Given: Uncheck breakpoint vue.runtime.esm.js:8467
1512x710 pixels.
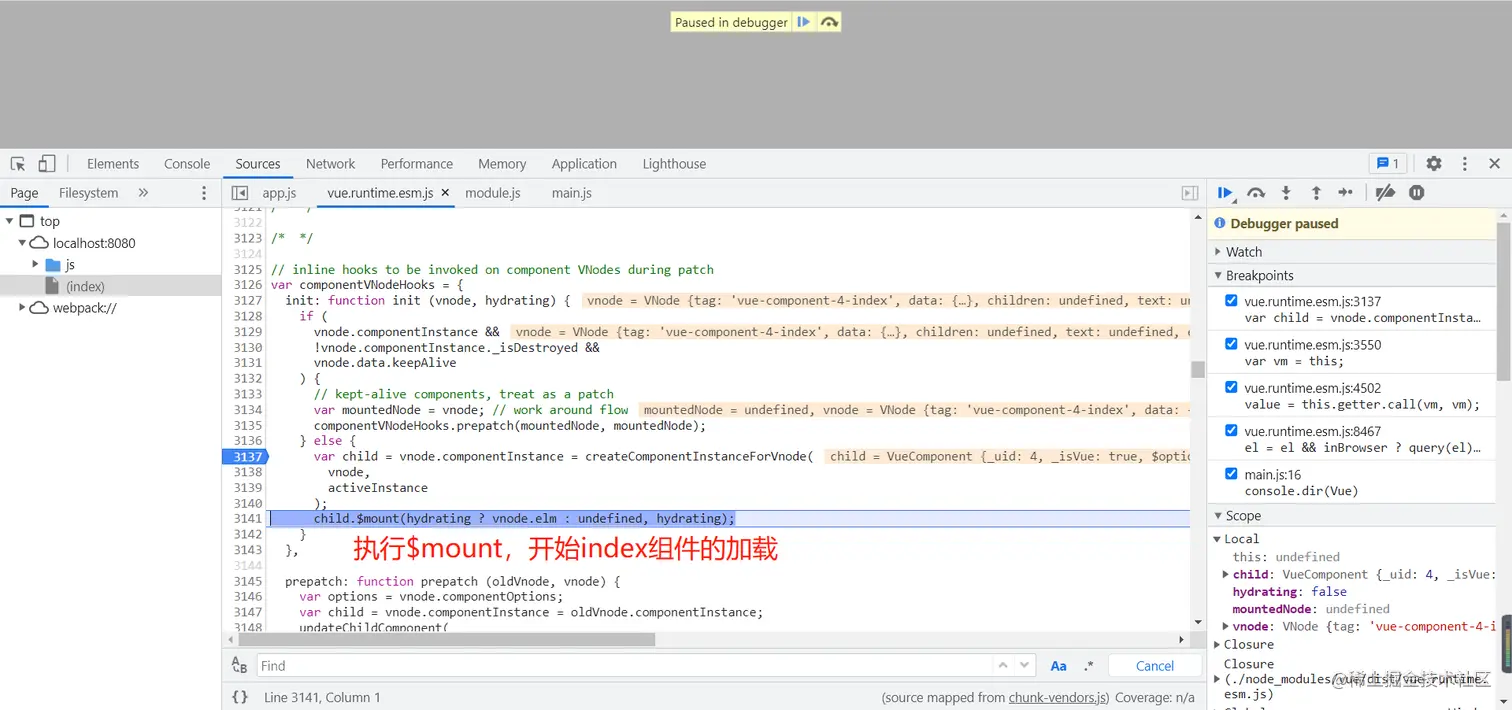Looking at the screenshot, I should point(1231,430).
